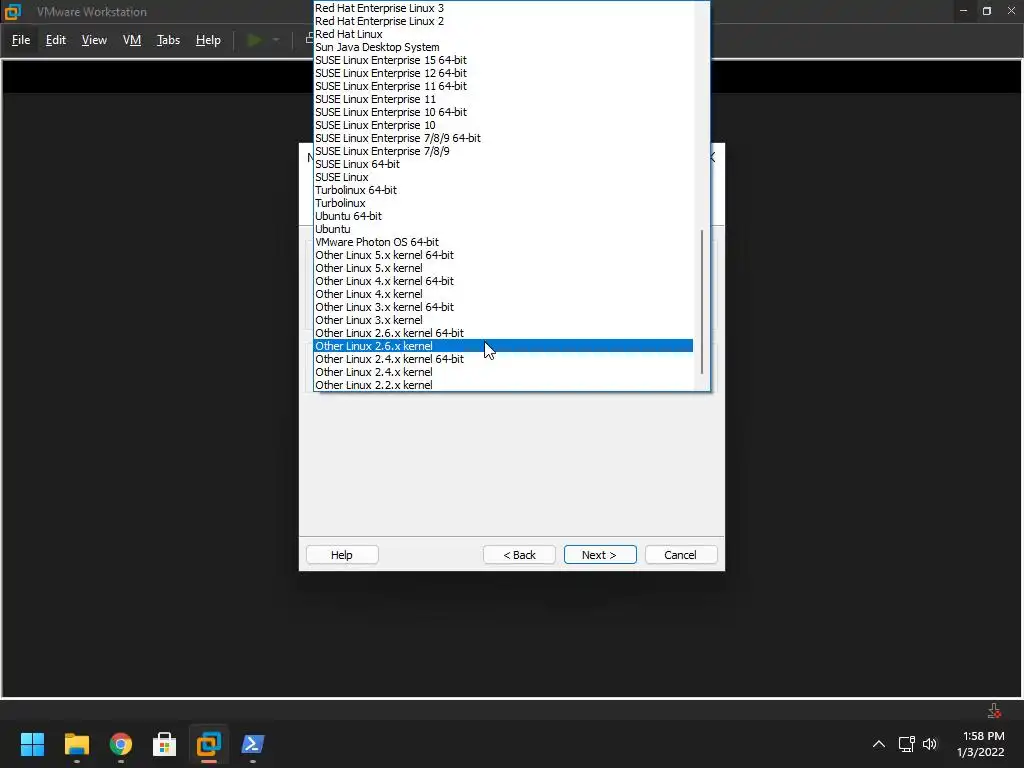The height and width of the screenshot is (768, 1024).
Task: Click the VMware Workstation title bar logo
Action: pyautogui.click(x=13, y=12)
